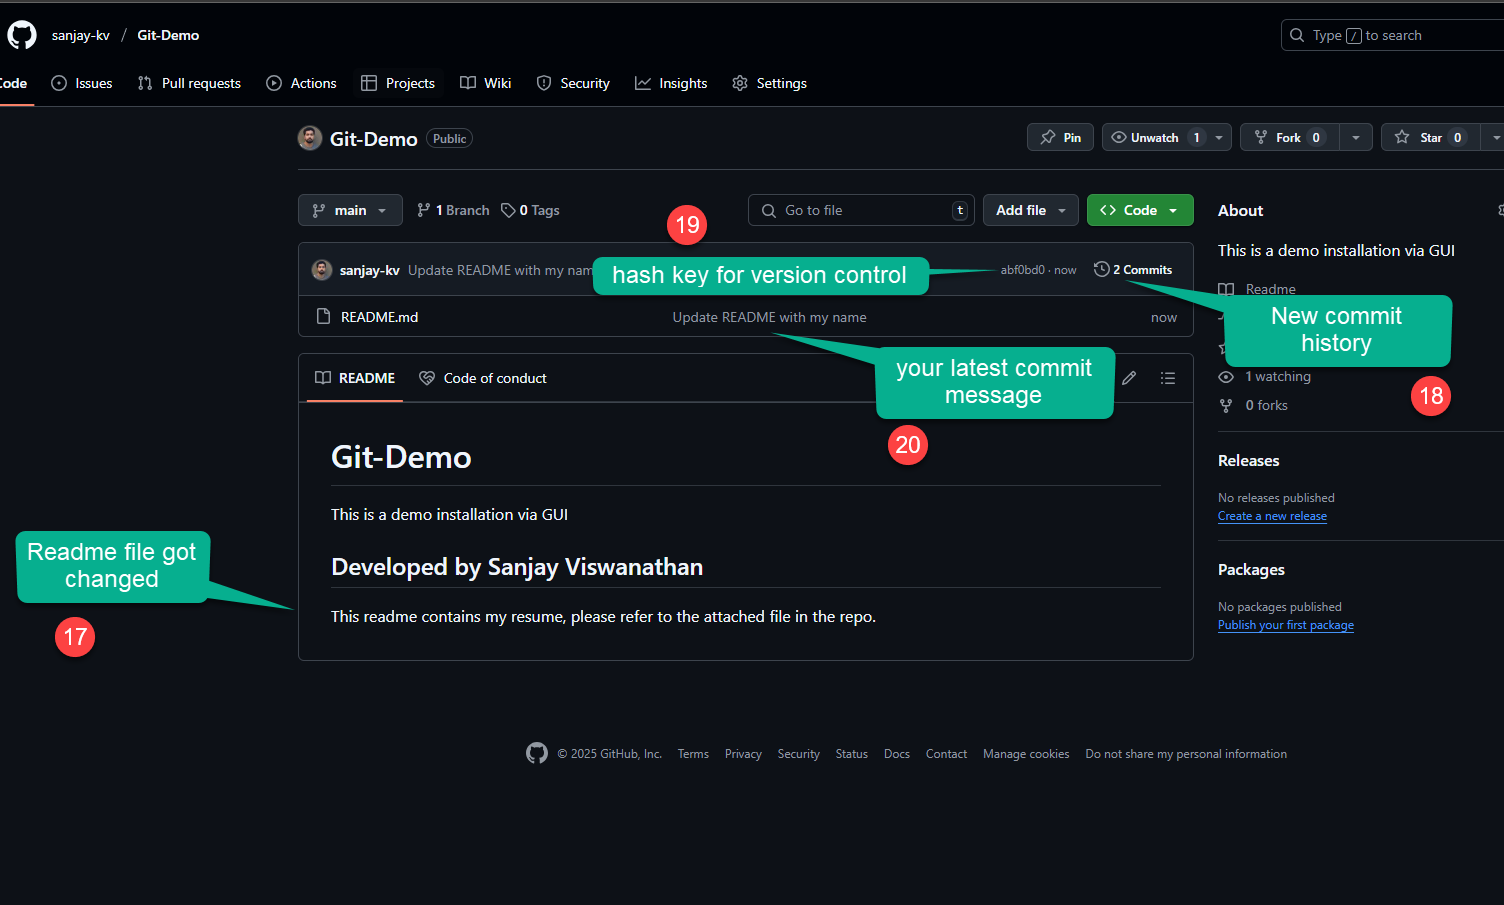Click the Readme book icon in About section
Screen dimensions: 1504x905
coord(1226,289)
